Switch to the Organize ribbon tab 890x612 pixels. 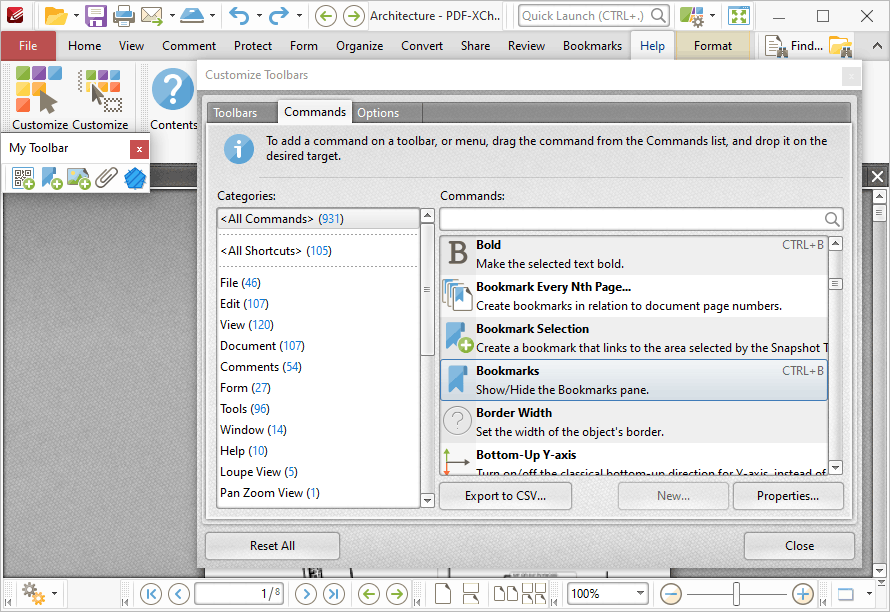[359, 46]
